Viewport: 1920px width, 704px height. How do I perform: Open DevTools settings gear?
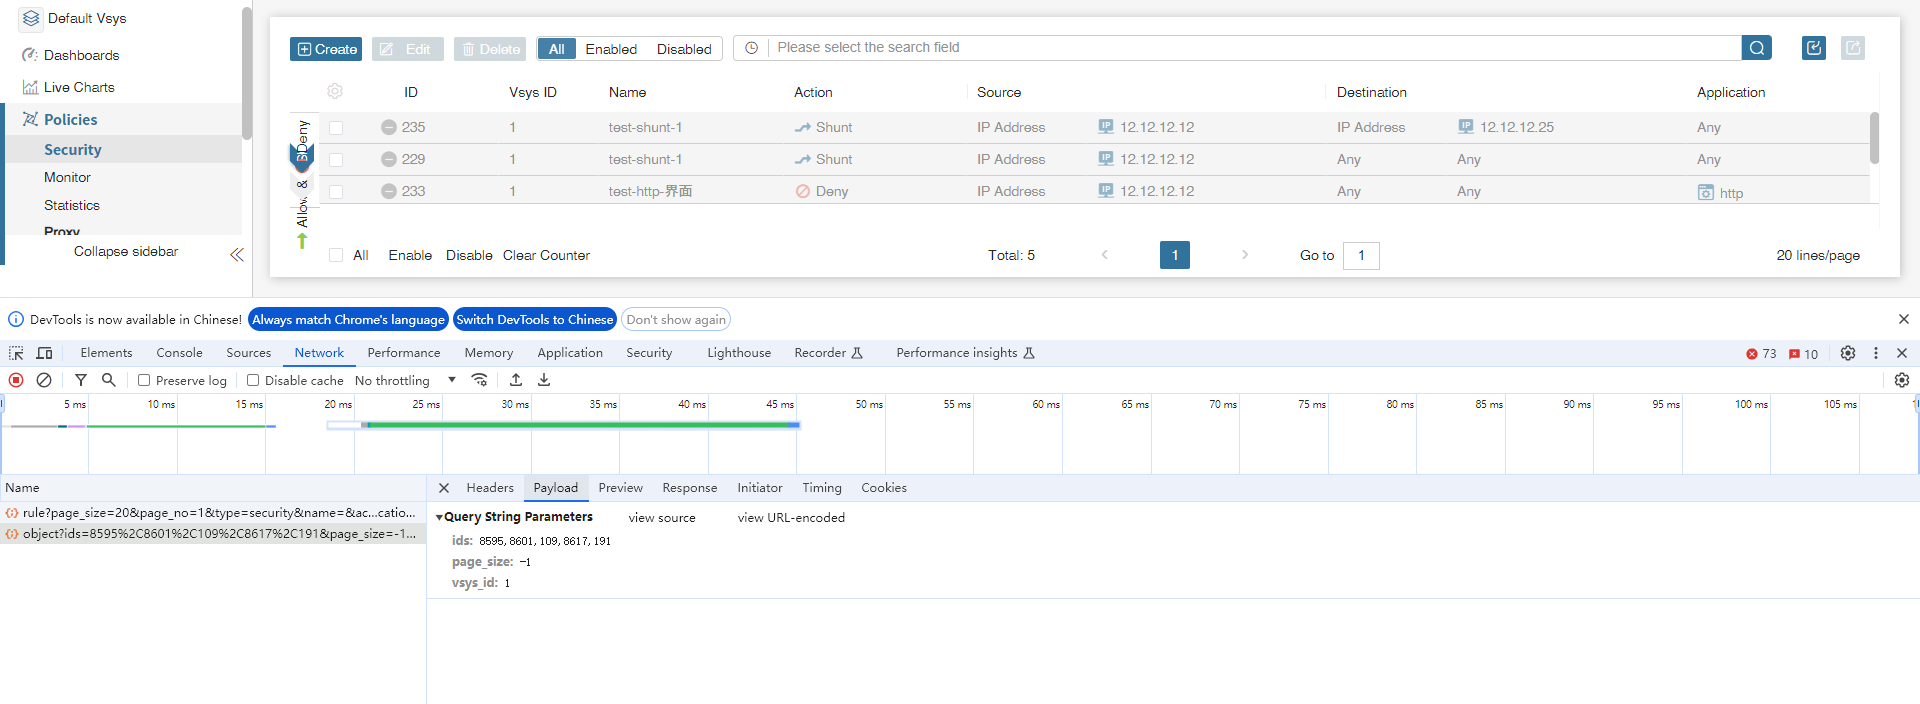point(1847,353)
